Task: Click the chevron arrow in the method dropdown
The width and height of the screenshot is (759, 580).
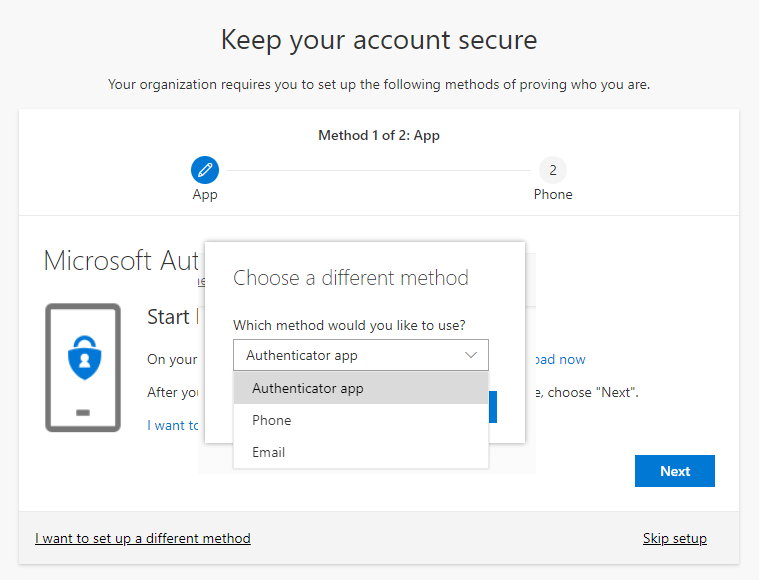Action: [x=472, y=355]
